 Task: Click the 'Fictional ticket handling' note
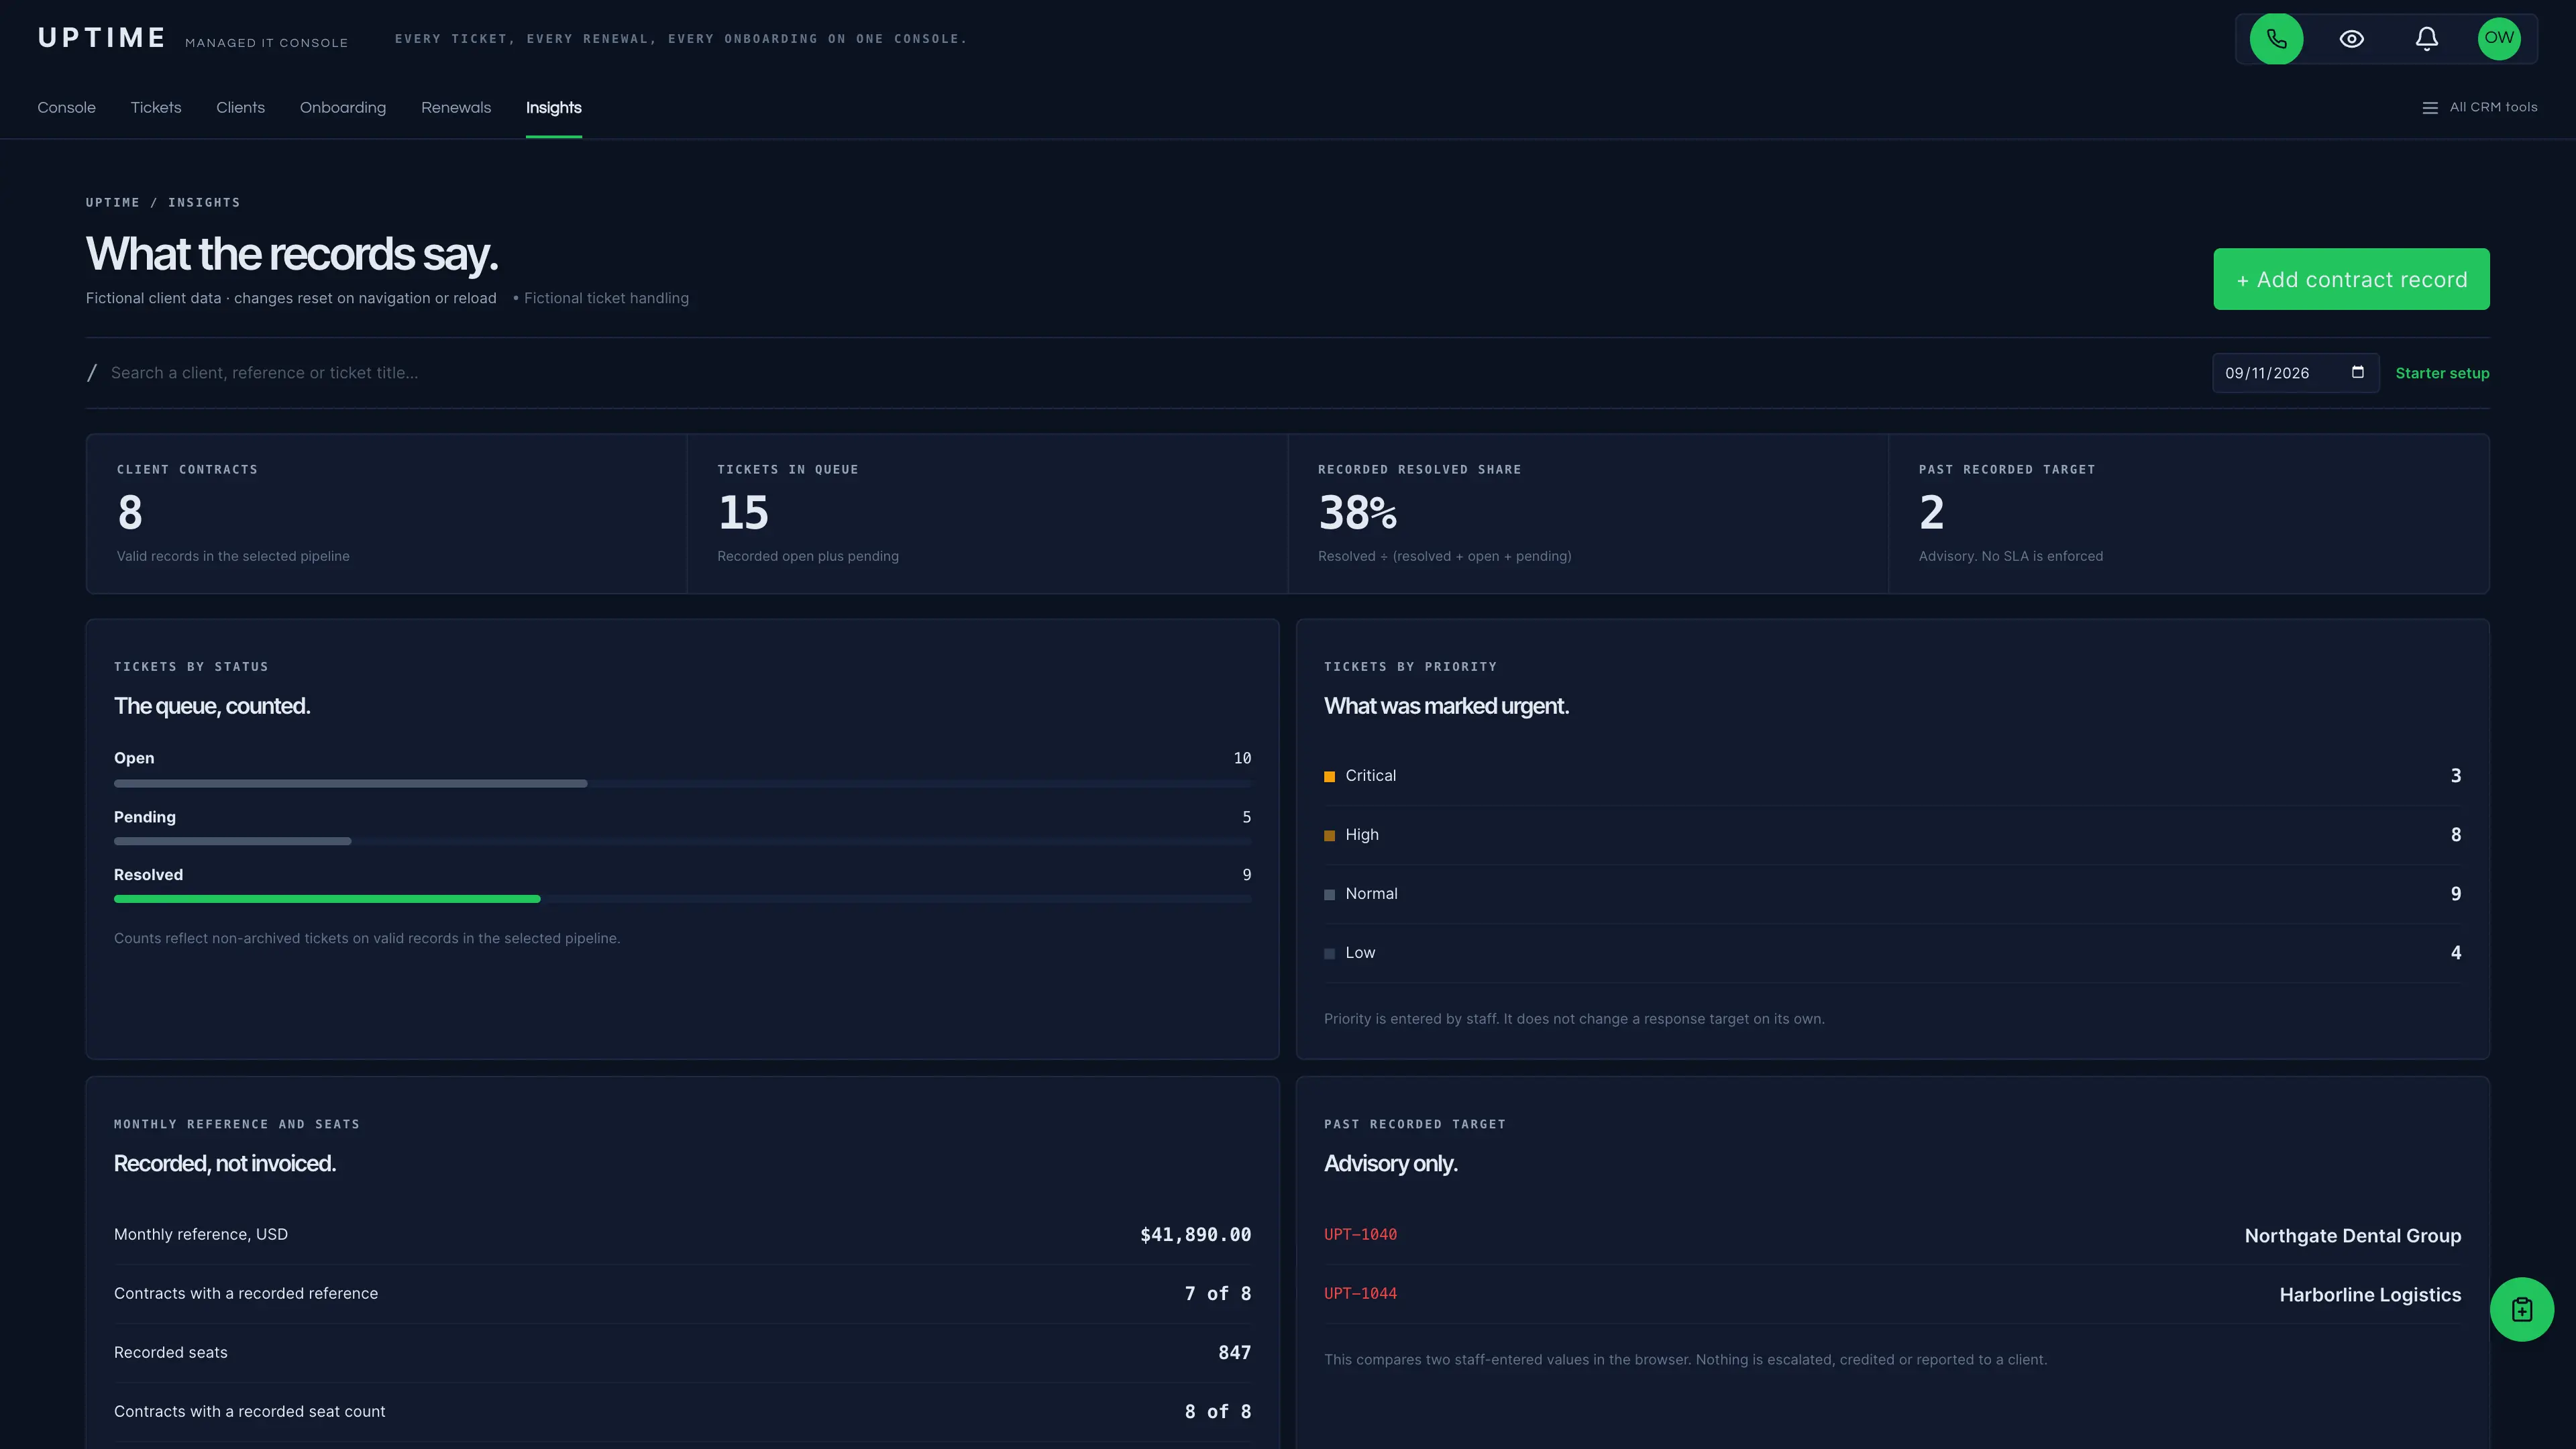[606, 298]
